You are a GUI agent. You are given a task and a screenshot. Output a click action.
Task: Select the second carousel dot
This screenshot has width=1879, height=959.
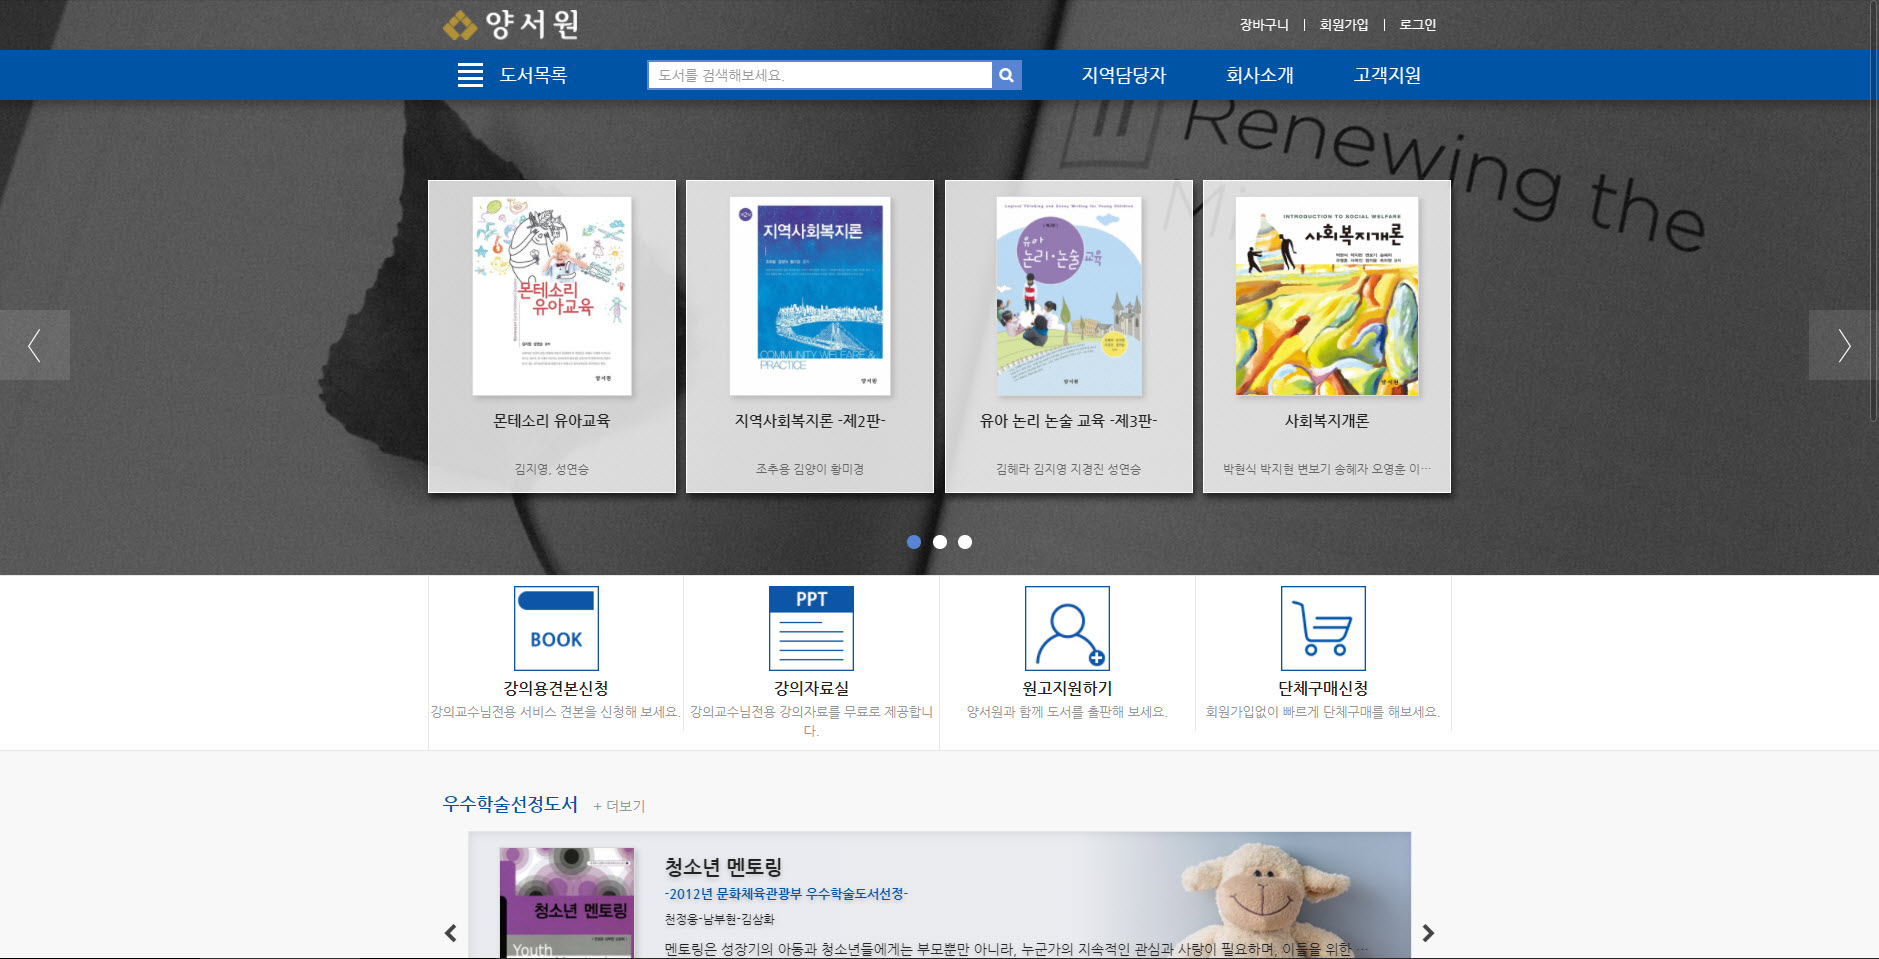pyautogui.click(x=940, y=542)
